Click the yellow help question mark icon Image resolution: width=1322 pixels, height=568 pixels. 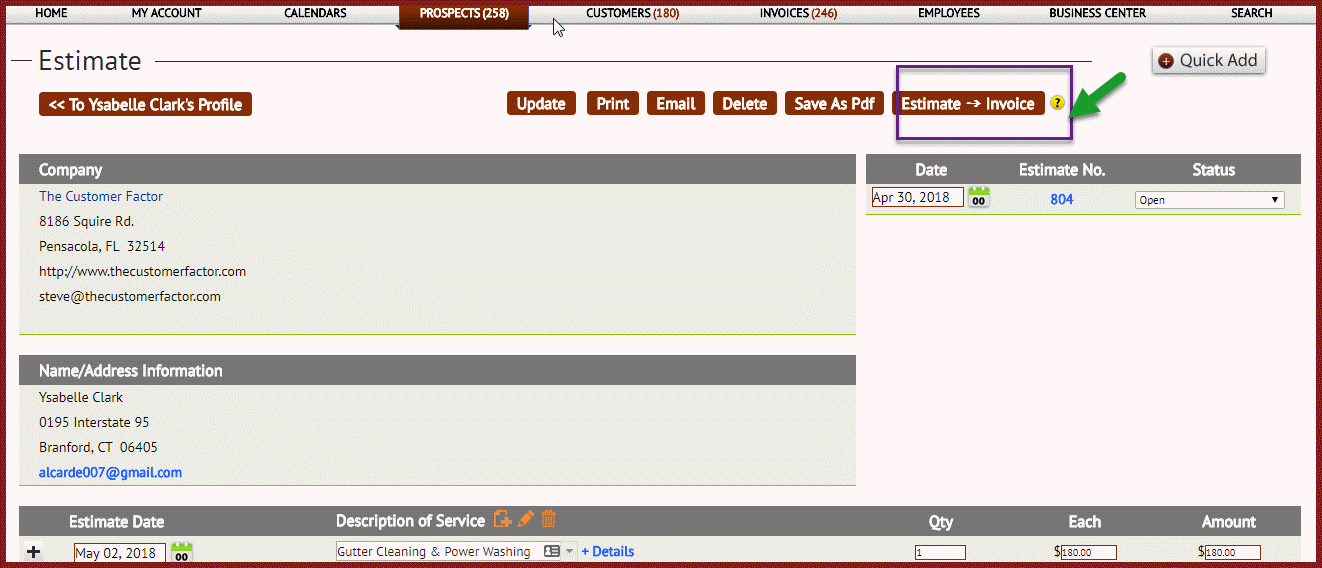click(x=1057, y=104)
